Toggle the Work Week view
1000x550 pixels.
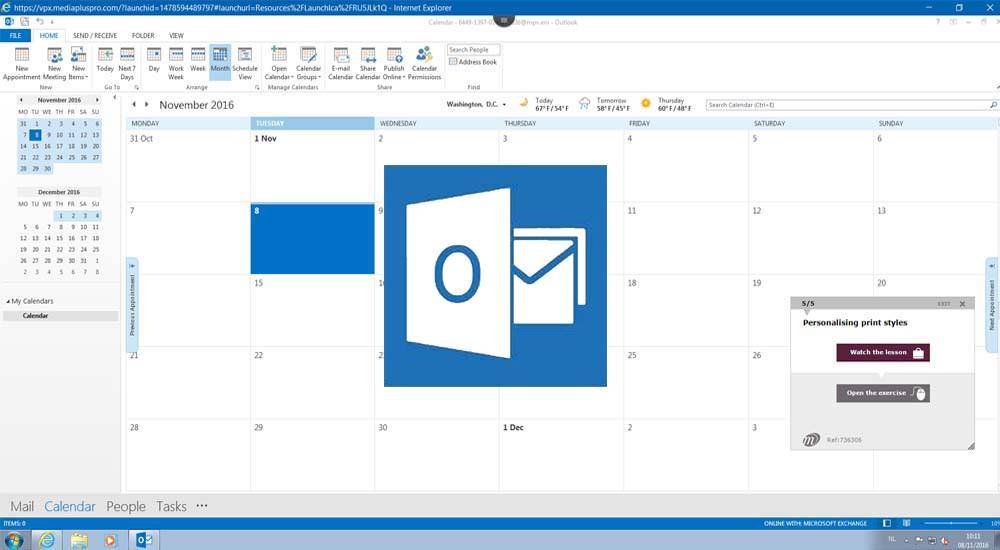[176, 63]
